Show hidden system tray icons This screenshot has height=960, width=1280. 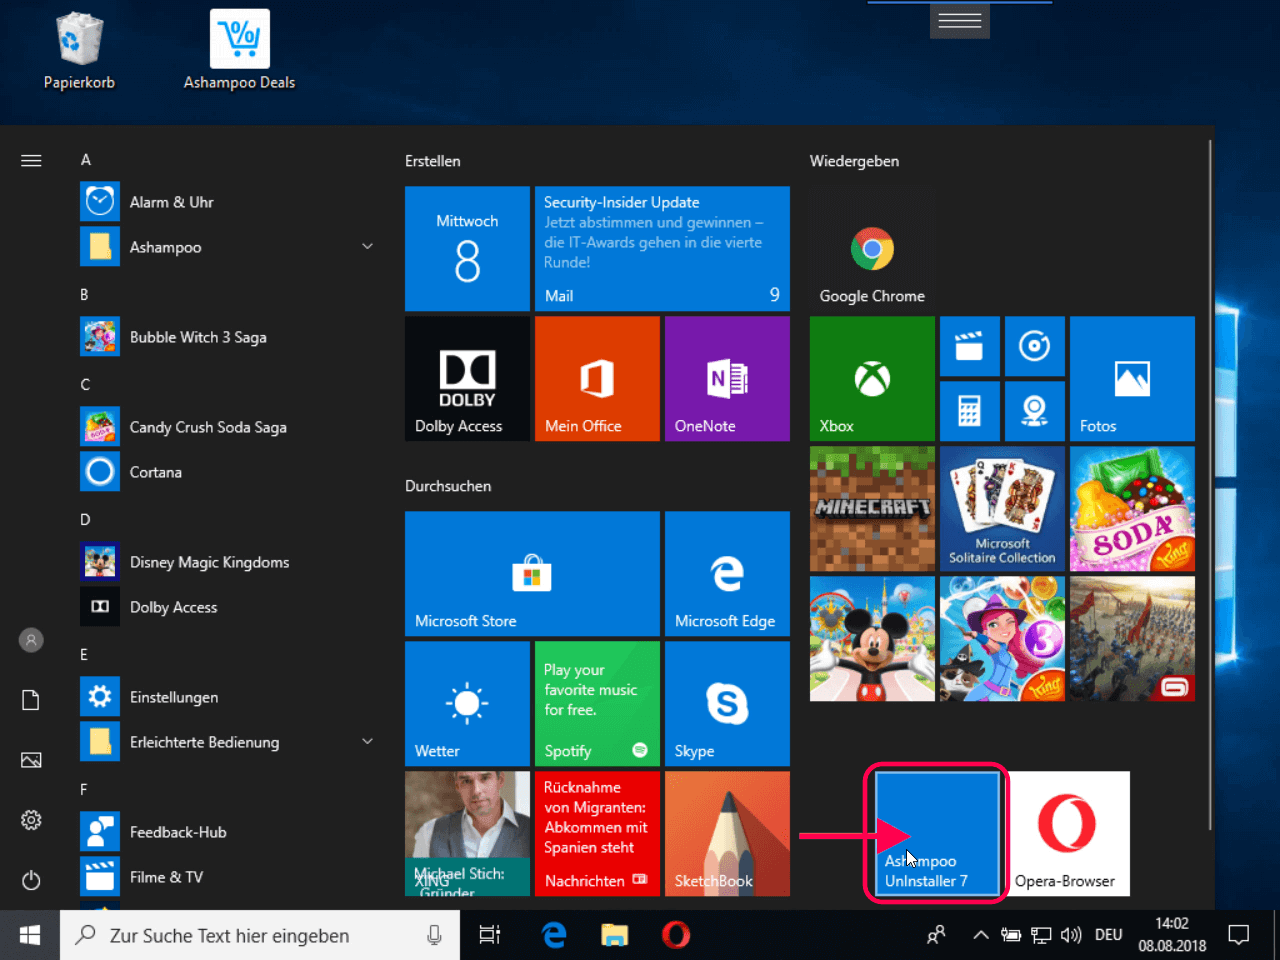981,935
